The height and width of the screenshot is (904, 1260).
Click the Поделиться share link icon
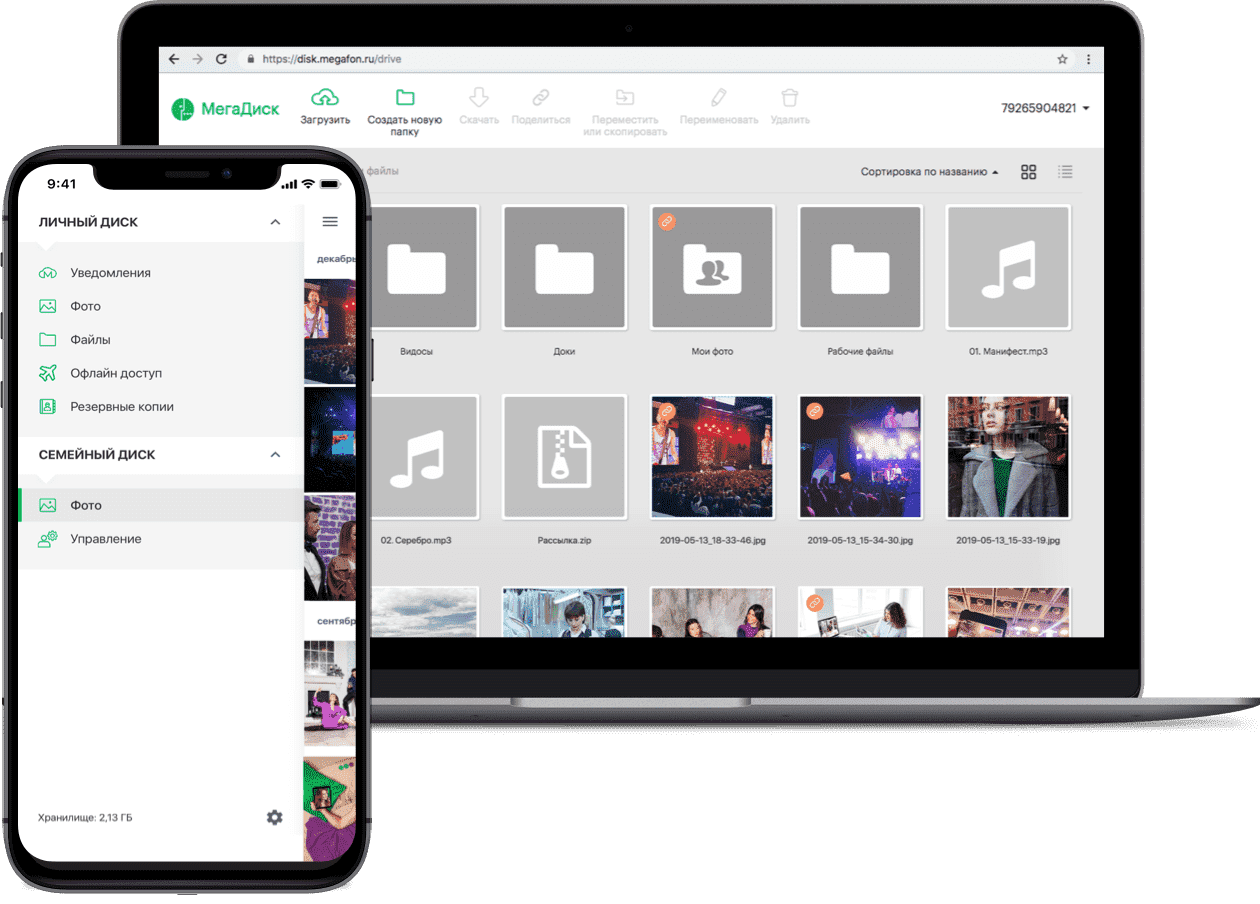click(x=540, y=98)
